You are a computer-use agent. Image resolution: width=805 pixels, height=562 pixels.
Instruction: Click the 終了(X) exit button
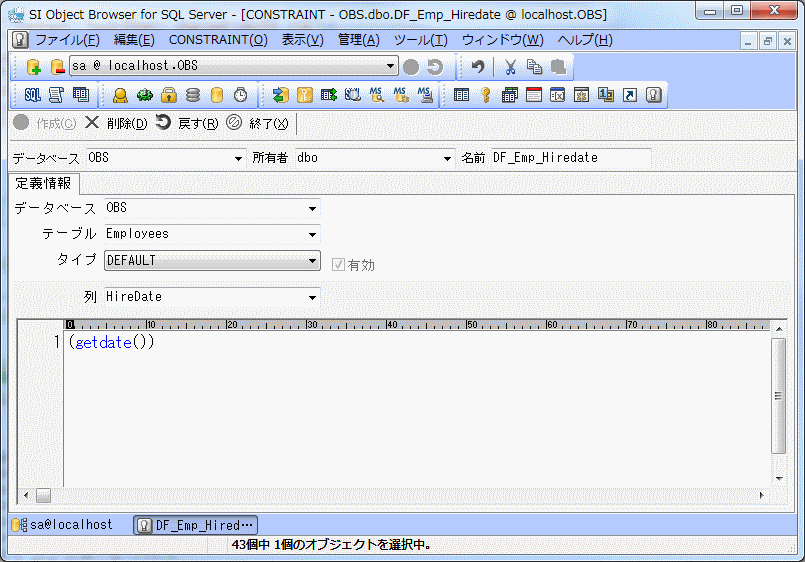coord(258,123)
